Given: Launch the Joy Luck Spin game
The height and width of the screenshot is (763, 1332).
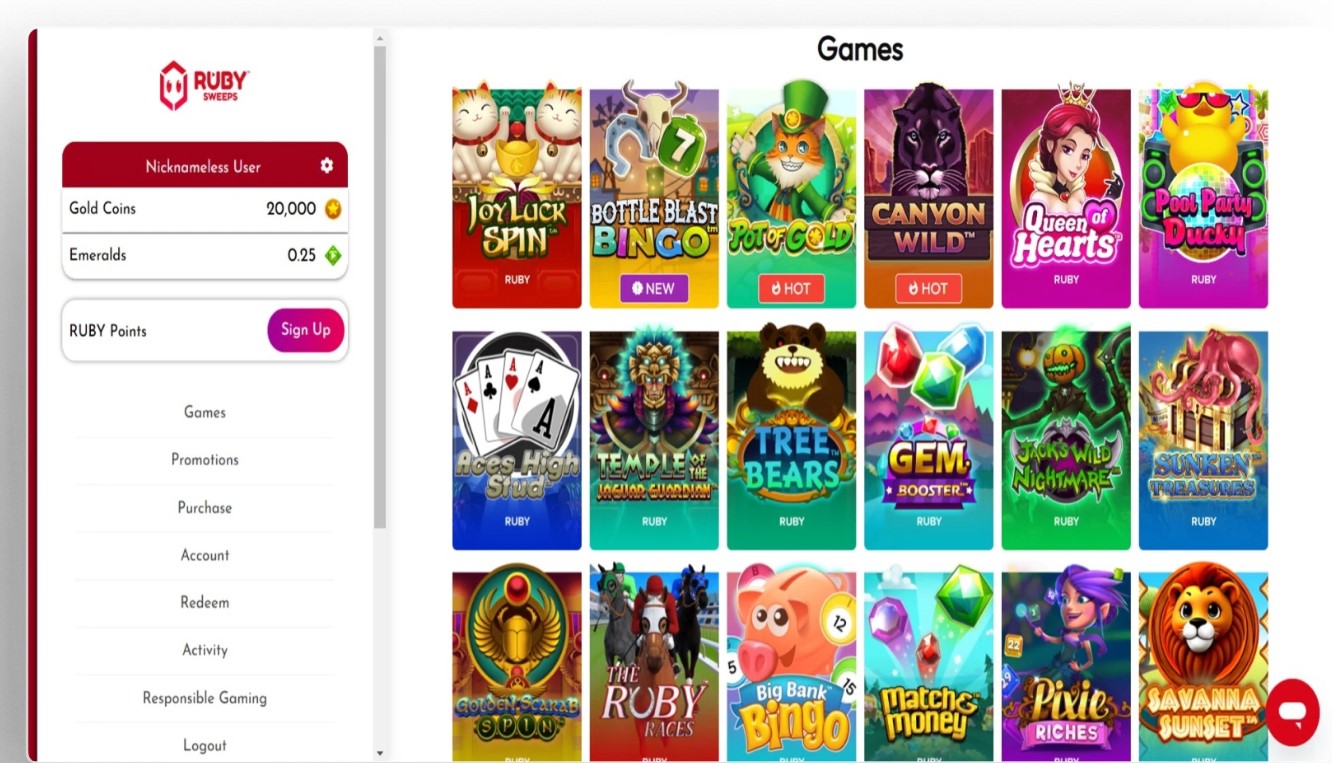Looking at the screenshot, I should coord(517,197).
